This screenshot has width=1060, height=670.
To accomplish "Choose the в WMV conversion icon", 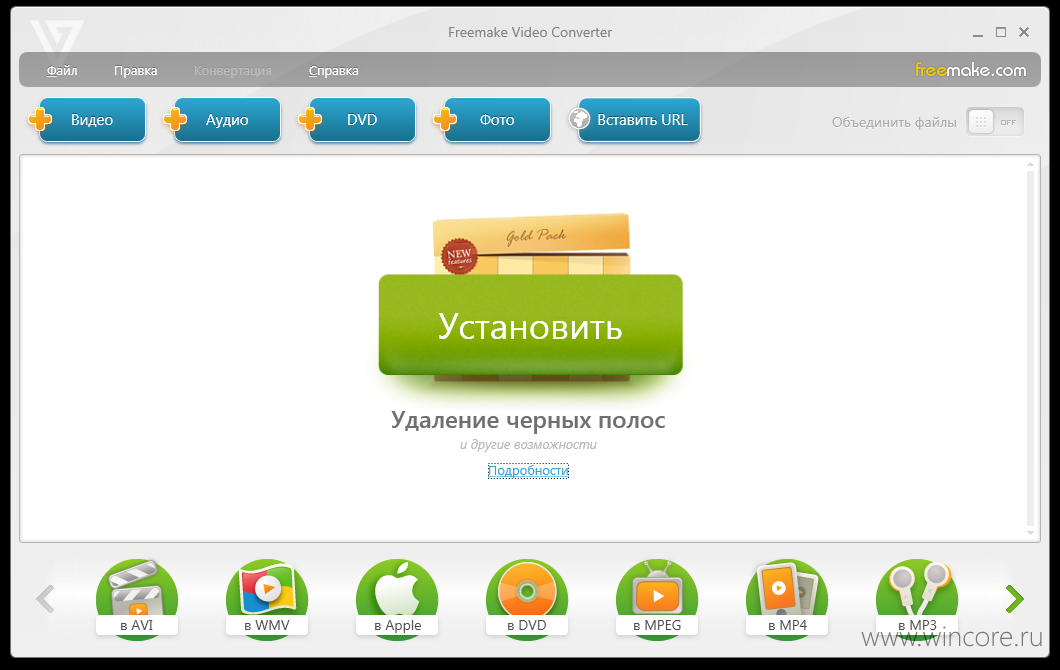I will (x=266, y=598).
